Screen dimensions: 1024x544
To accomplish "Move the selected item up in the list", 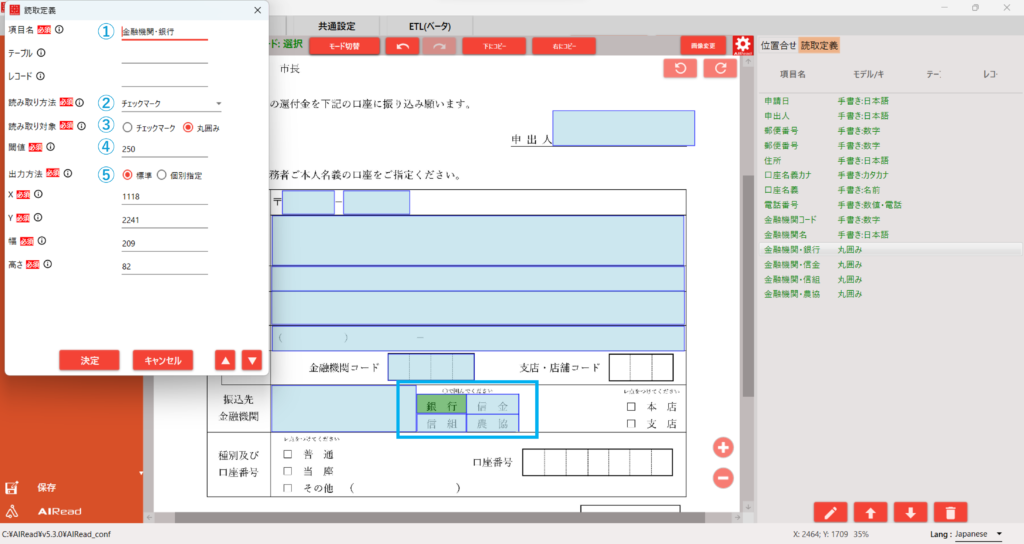I will [870, 513].
